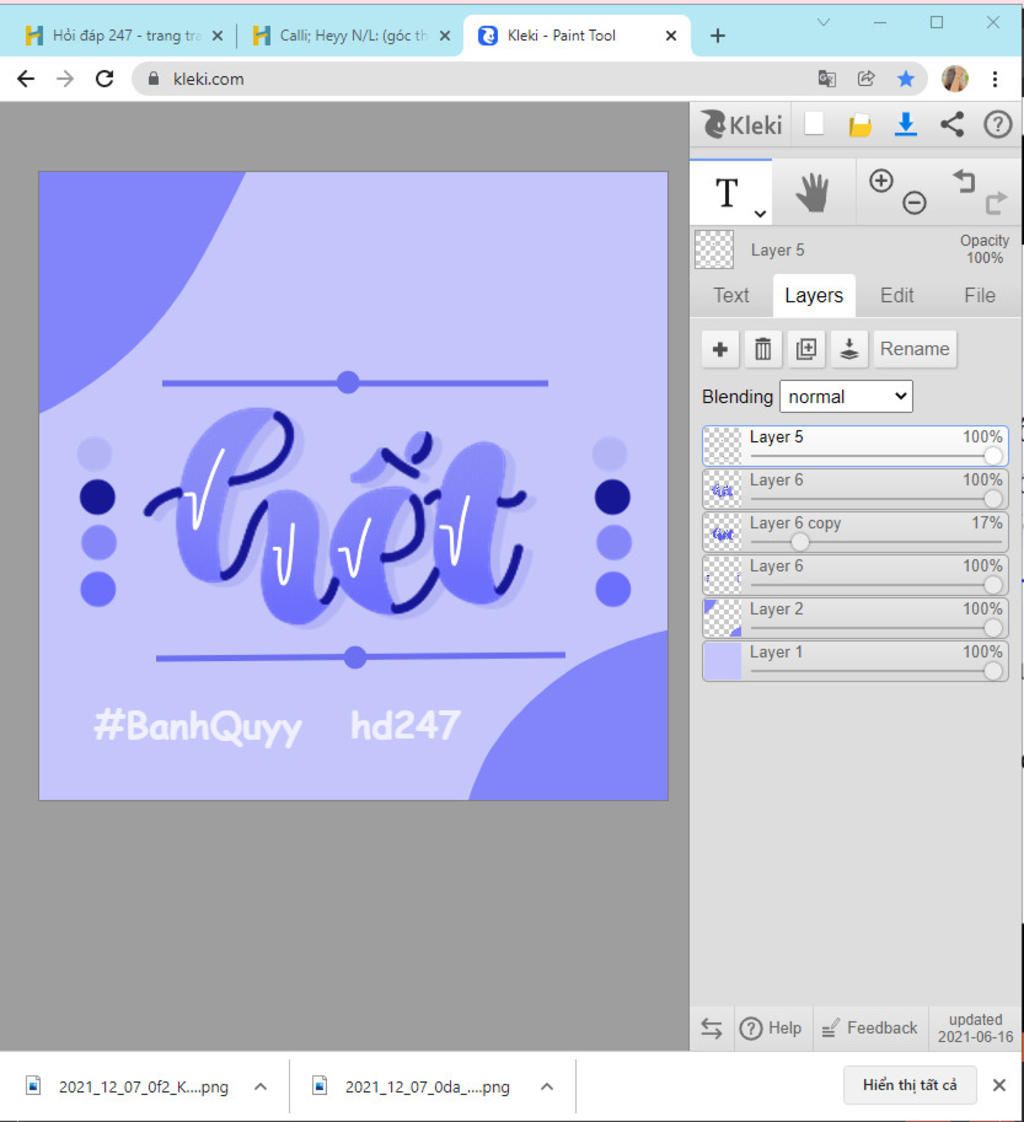Open a new browser tab
The height and width of the screenshot is (1122, 1024).
[718, 35]
